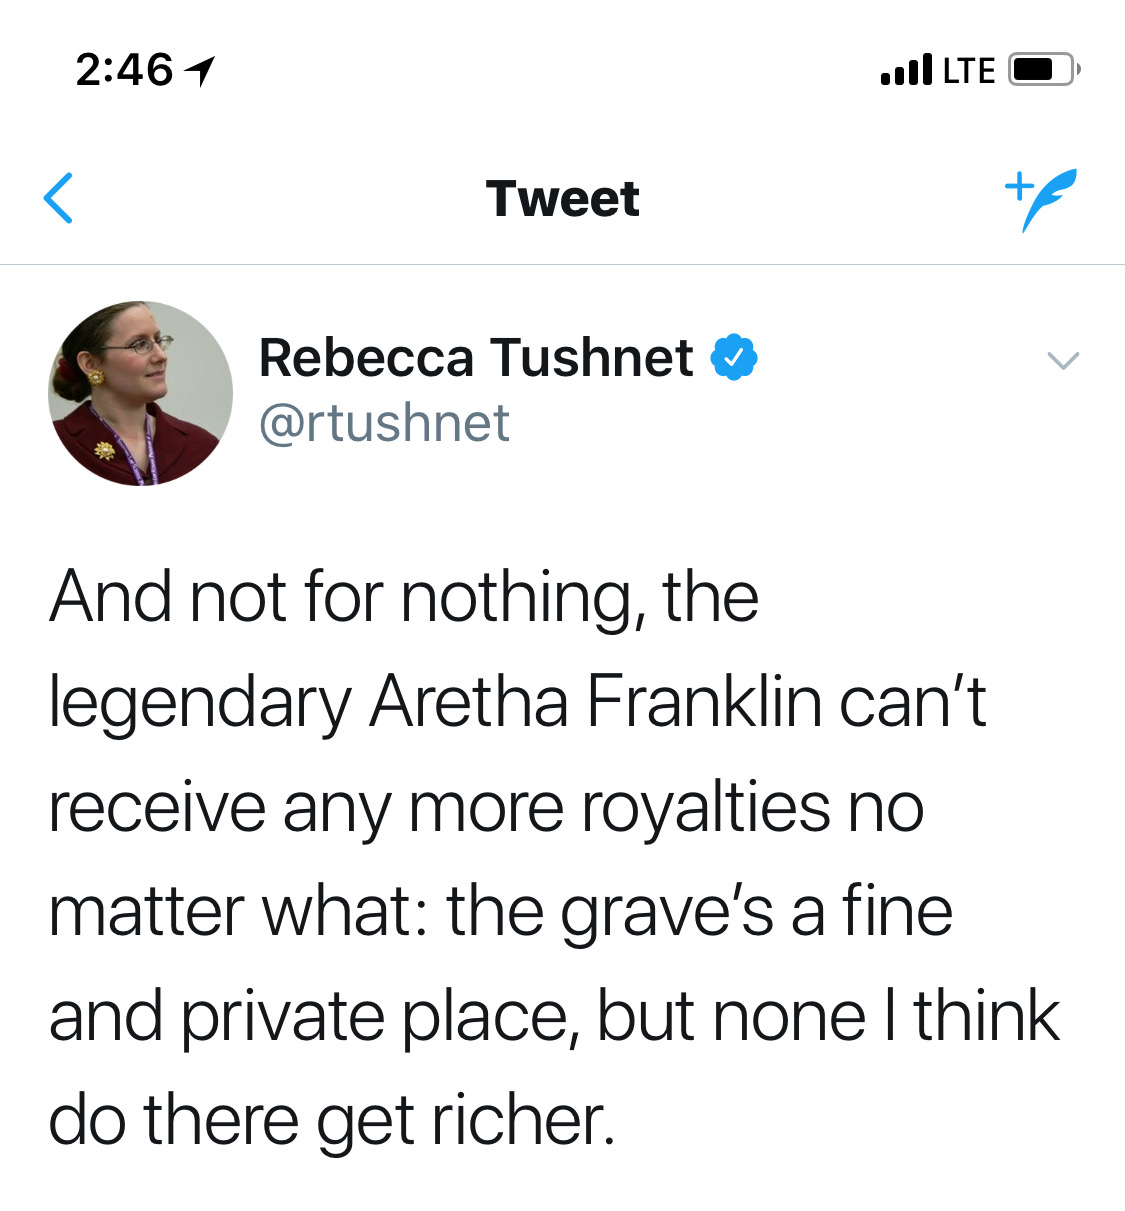Go back using the blue chevron
Screen dimensions: 1125x1211
pos(59,198)
